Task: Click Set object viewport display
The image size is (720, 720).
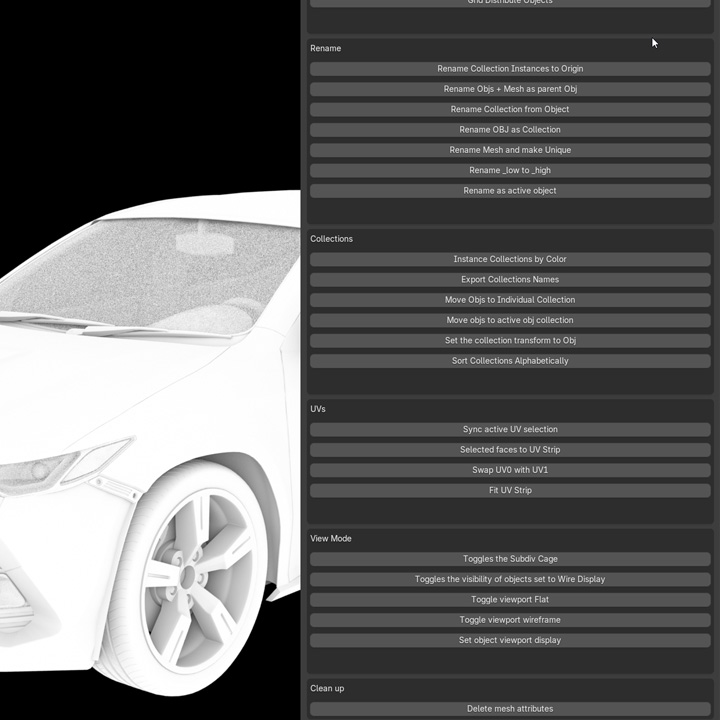Action: coord(510,640)
